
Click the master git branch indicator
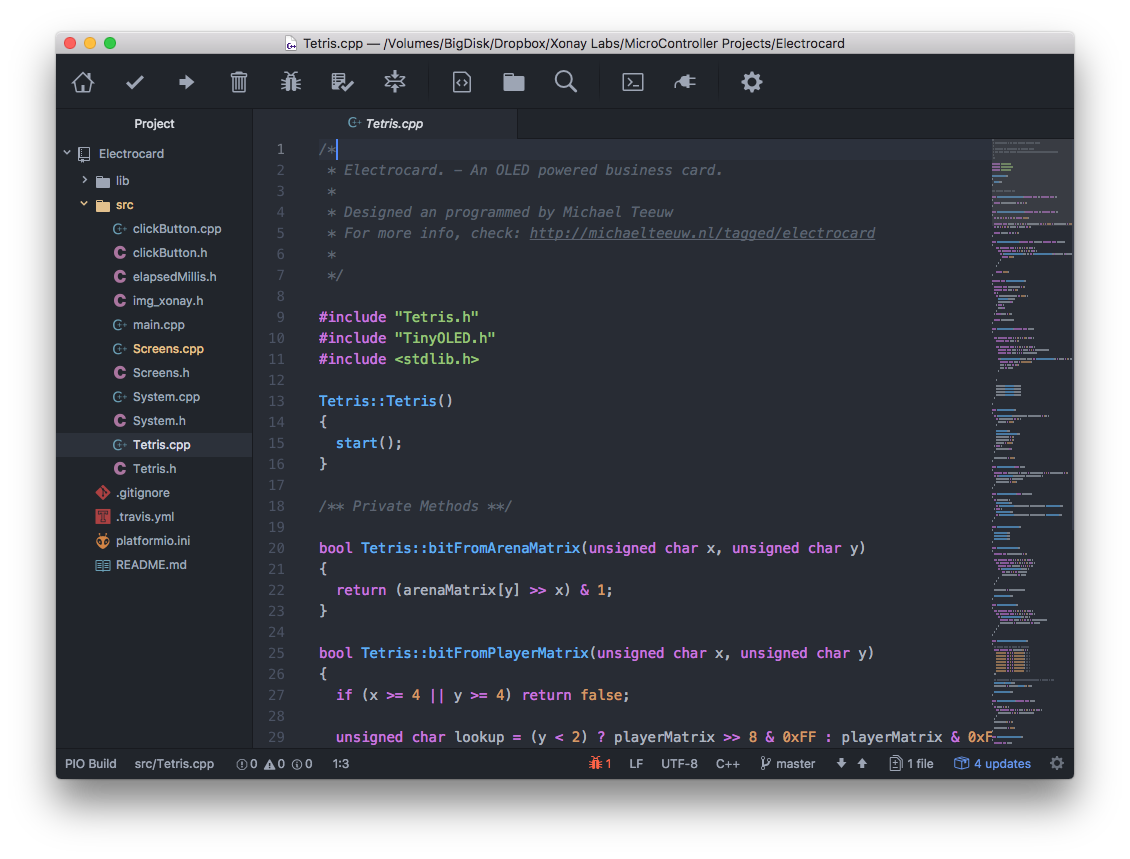(x=787, y=764)
